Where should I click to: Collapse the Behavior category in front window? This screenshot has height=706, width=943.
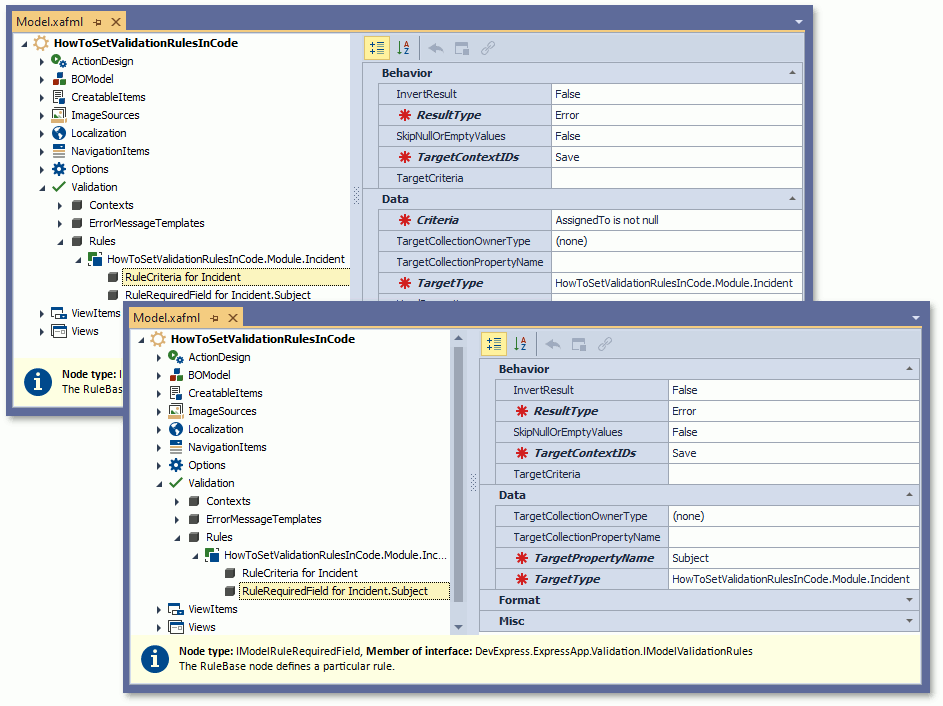[x=909, y=369]
